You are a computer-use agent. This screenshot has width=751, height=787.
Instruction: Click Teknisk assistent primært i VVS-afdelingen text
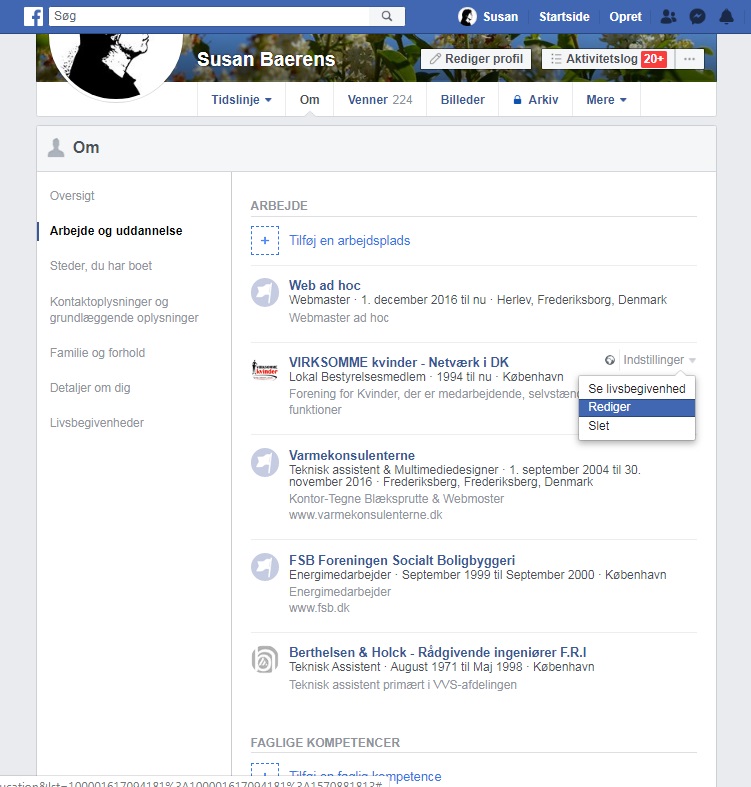coord(403,685)
